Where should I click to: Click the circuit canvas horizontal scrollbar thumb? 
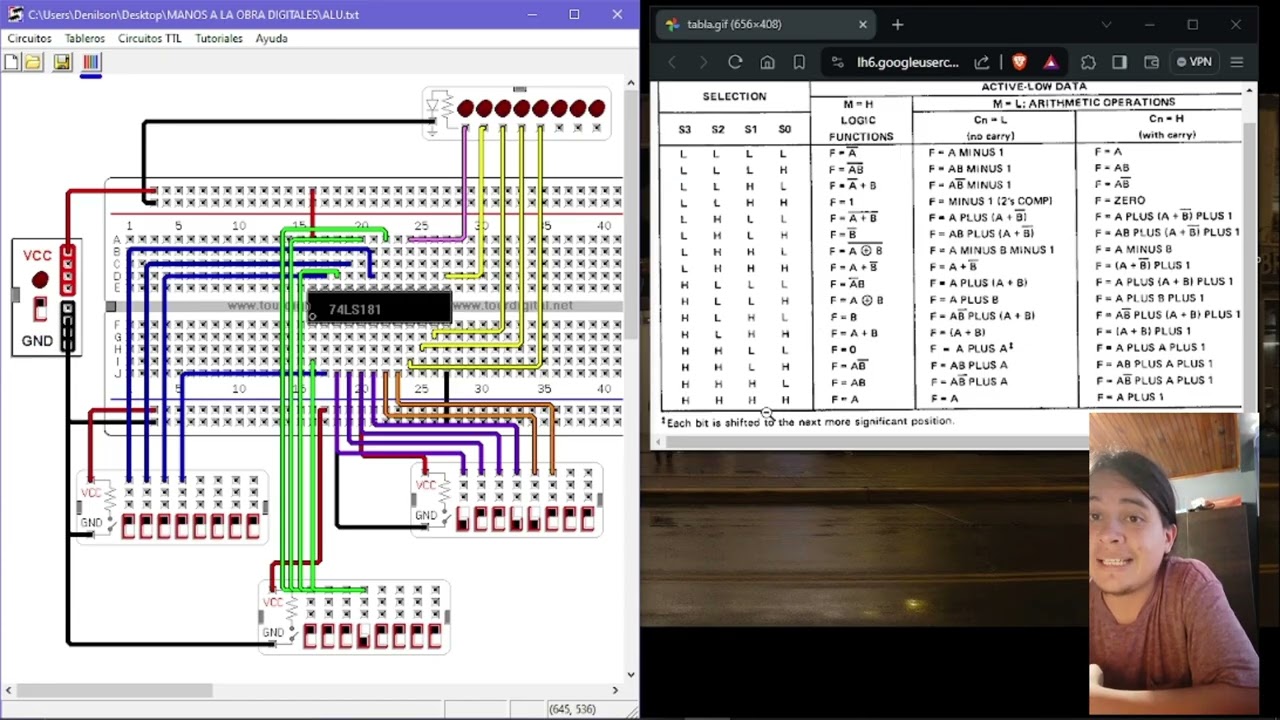coord(114,690)
